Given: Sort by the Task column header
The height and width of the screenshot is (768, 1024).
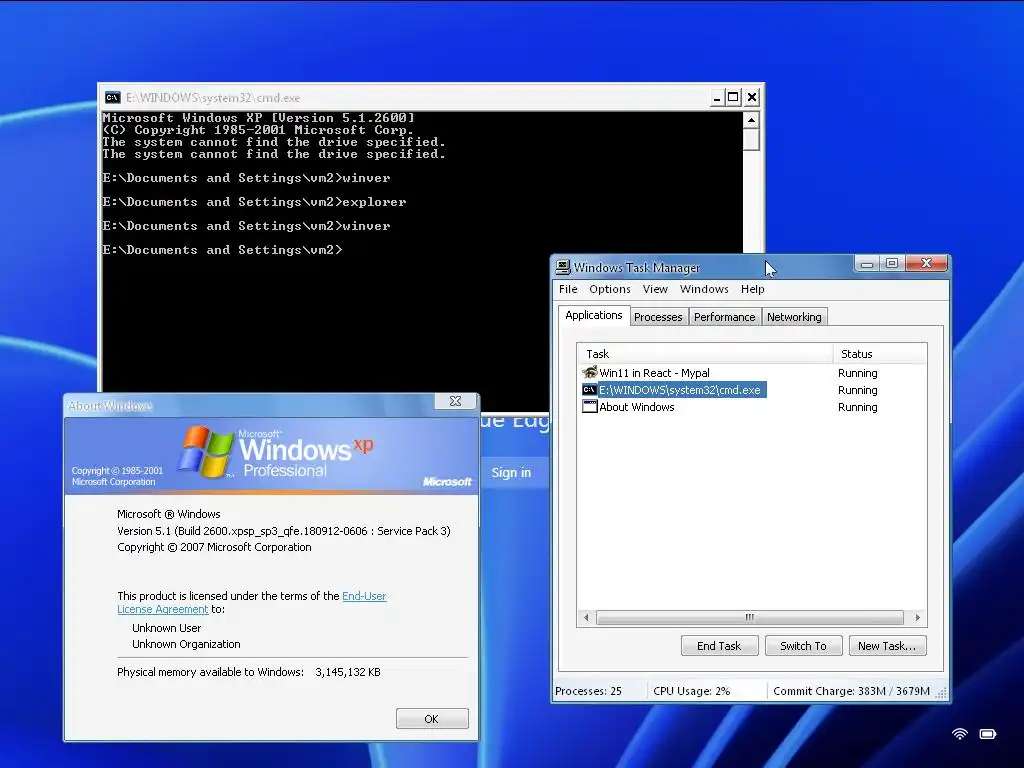Looking at the screenshot, I should 705,354.
